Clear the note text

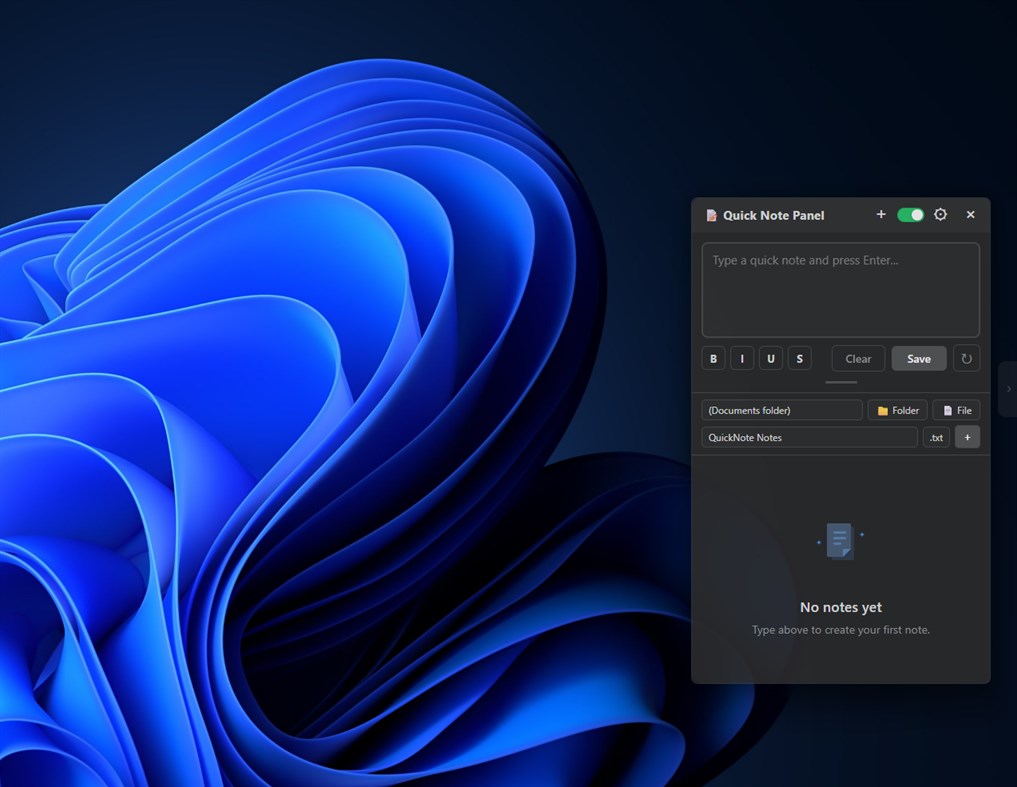coord(858,359)
